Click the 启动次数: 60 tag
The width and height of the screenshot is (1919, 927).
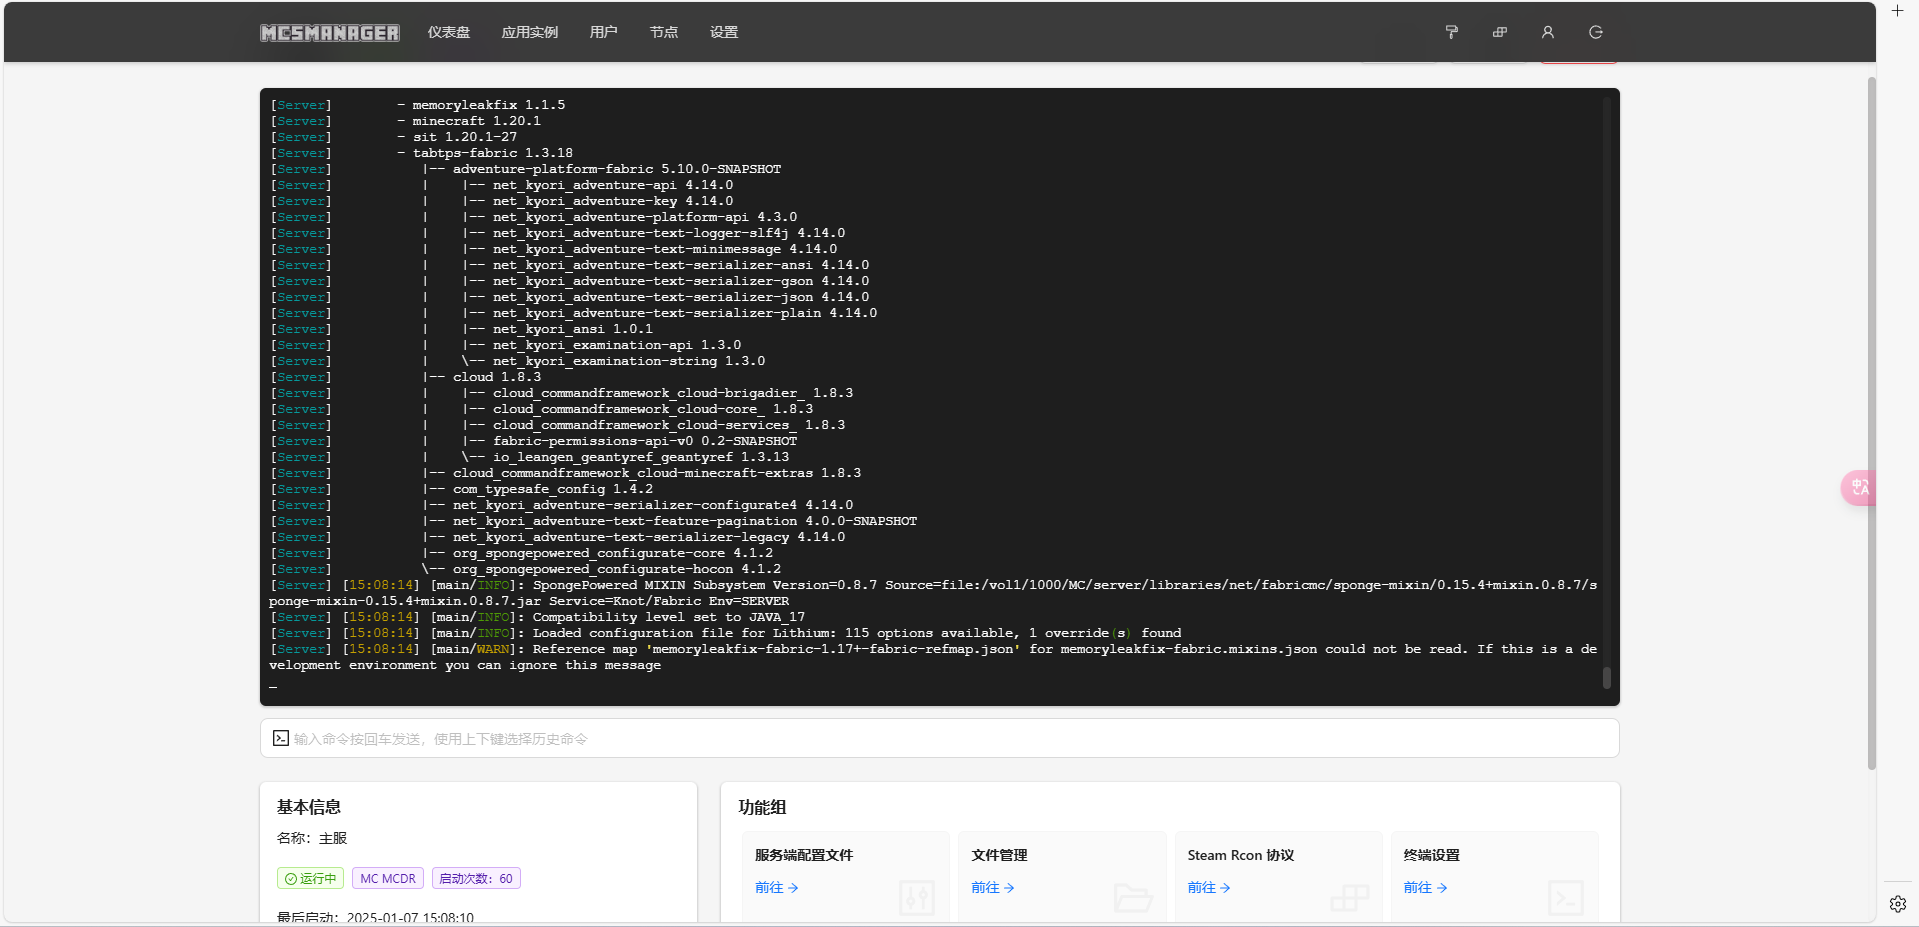[x=476, y=878]
